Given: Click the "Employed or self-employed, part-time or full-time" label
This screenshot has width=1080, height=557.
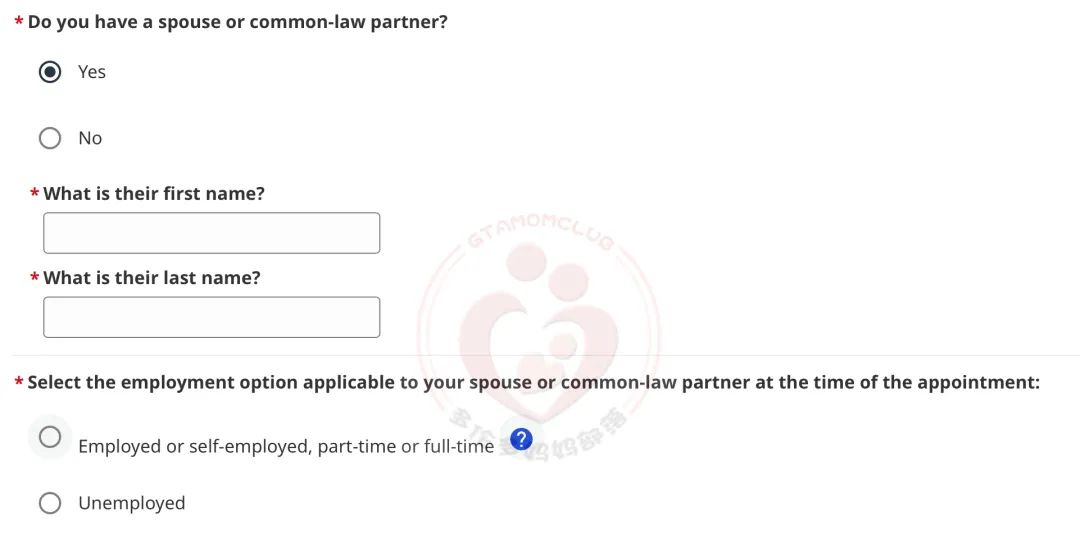Looking at the screenshot, I should tap(286, 447).
